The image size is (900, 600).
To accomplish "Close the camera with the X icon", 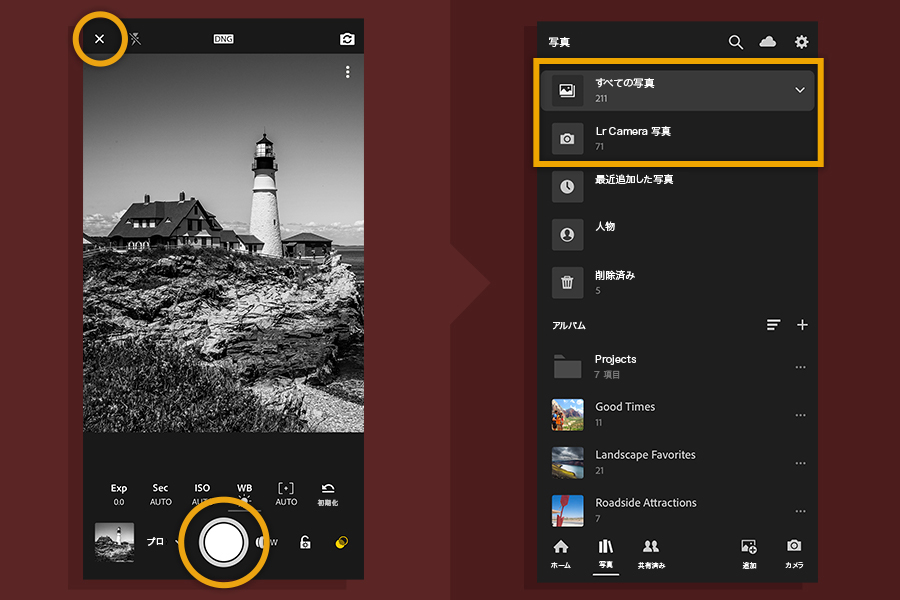I will (x=99, y=39).
